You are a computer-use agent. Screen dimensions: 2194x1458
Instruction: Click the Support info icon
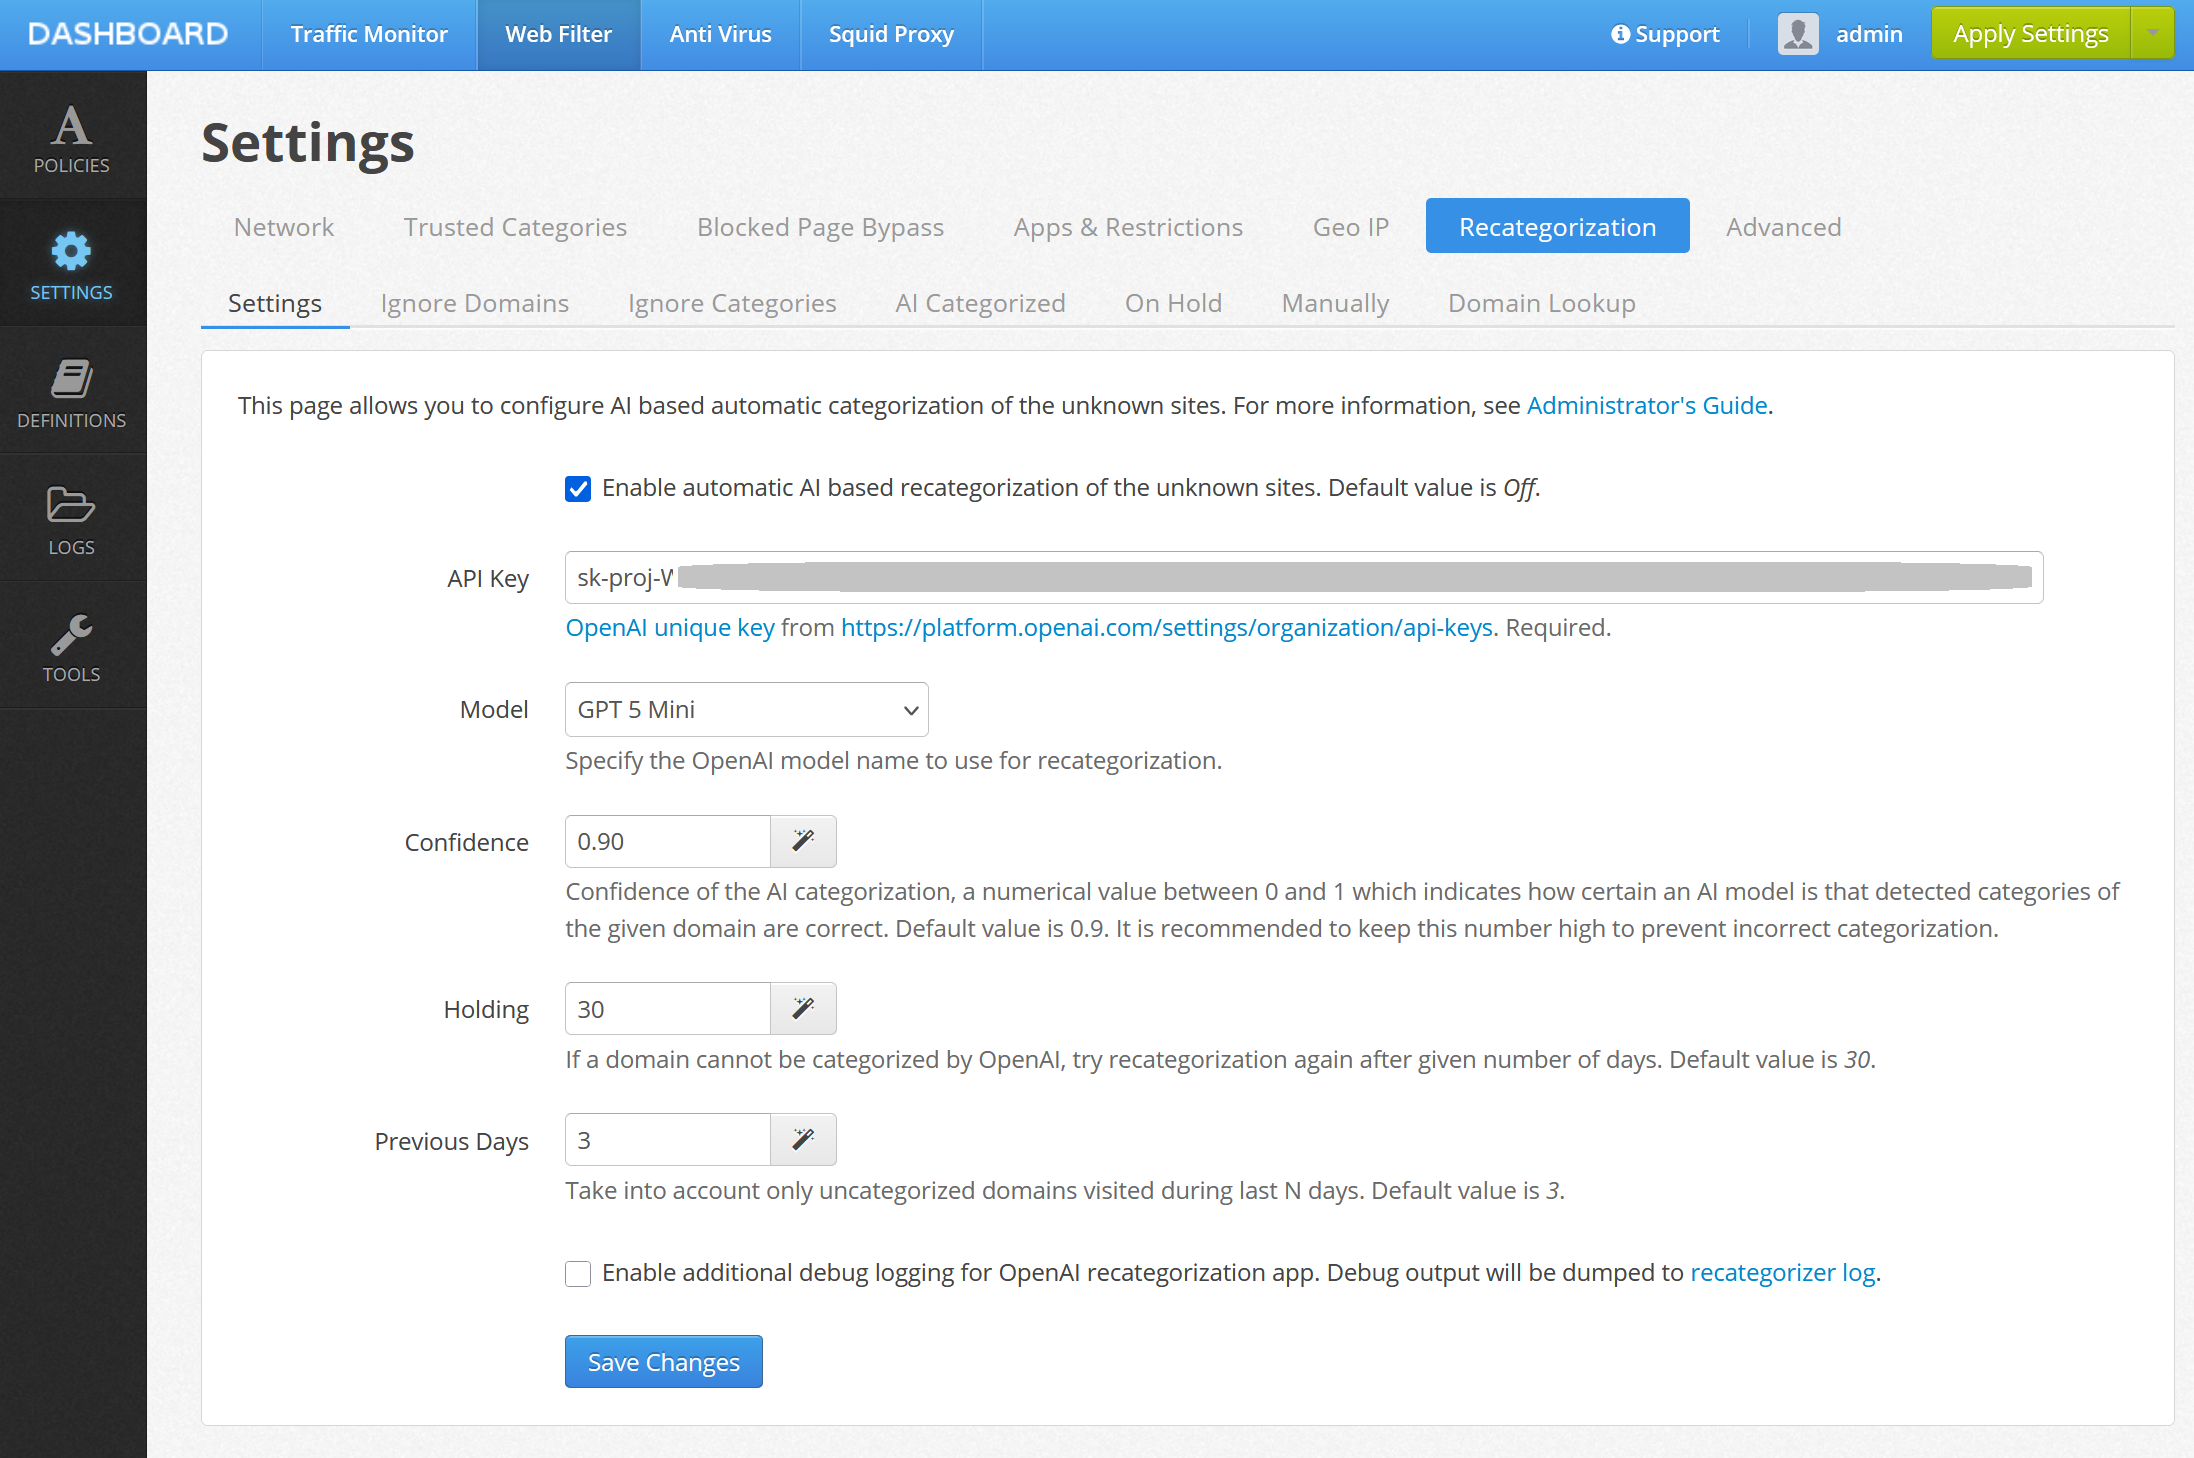tap(1620, 34)
